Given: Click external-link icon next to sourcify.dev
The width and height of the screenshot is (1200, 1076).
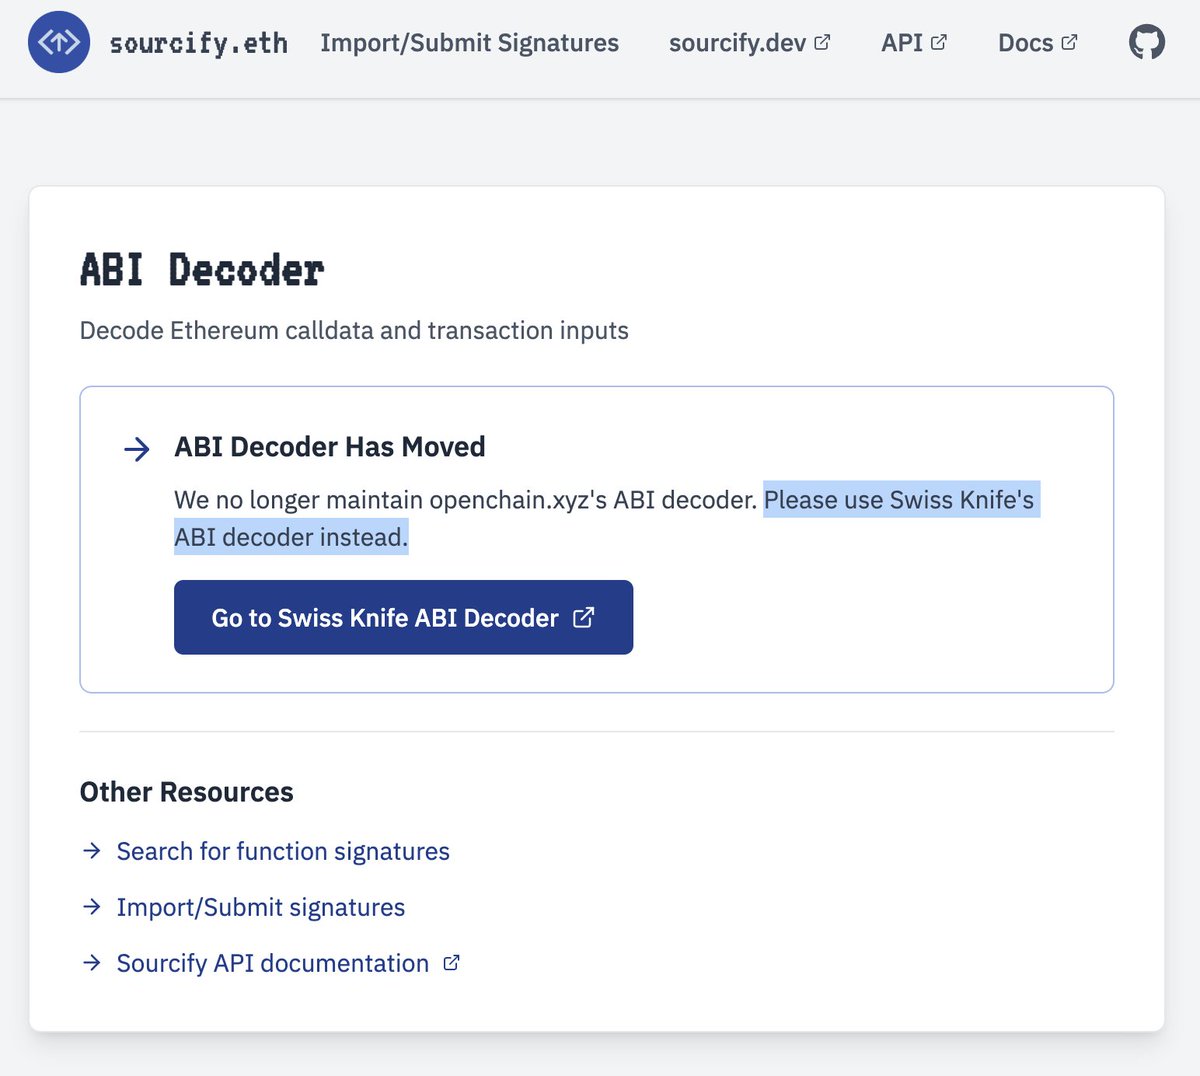Looking at the screenshot, I should [x=822, y=42].
